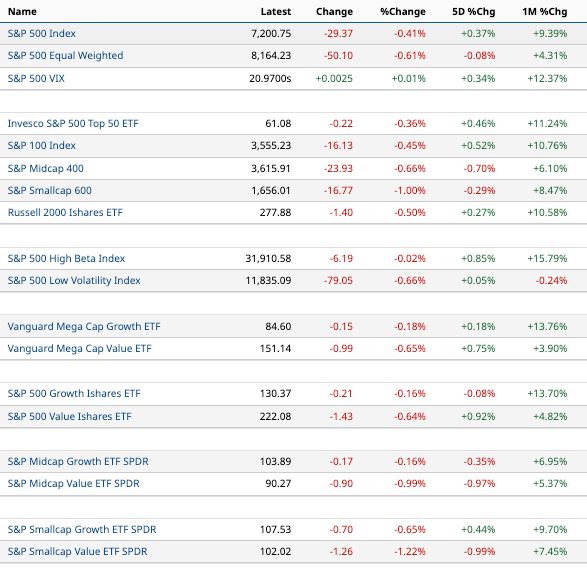Select the 1M change +13.76%
This screenshot has height=576, width=587.
[x=547, y=326]
